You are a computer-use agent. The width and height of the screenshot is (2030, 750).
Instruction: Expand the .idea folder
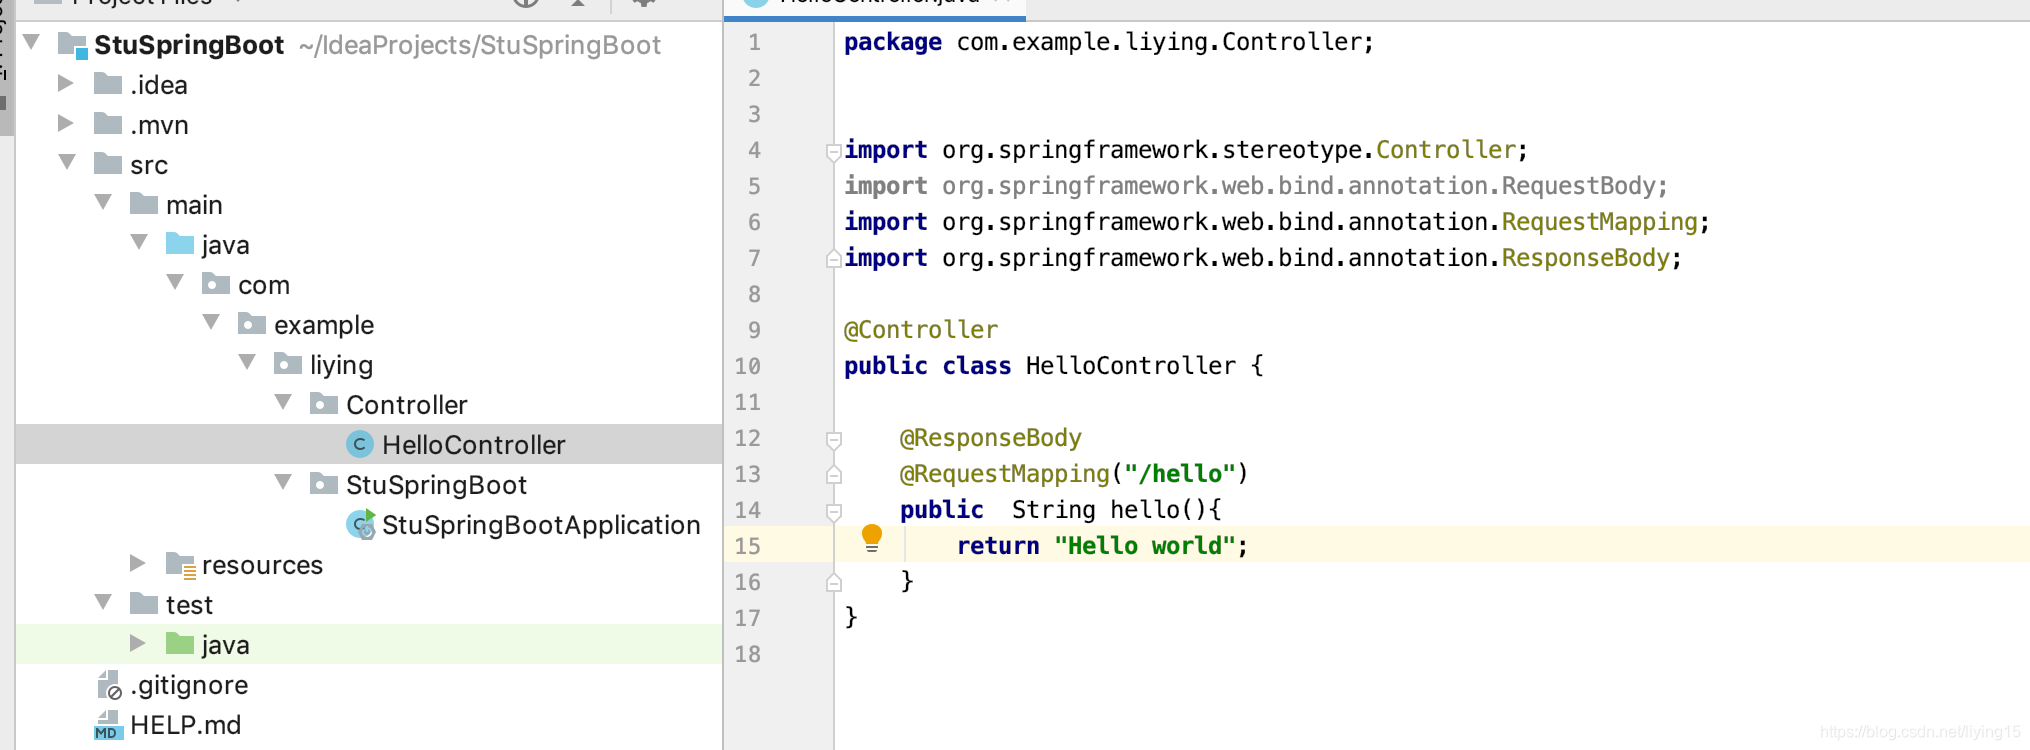(66, 83)
